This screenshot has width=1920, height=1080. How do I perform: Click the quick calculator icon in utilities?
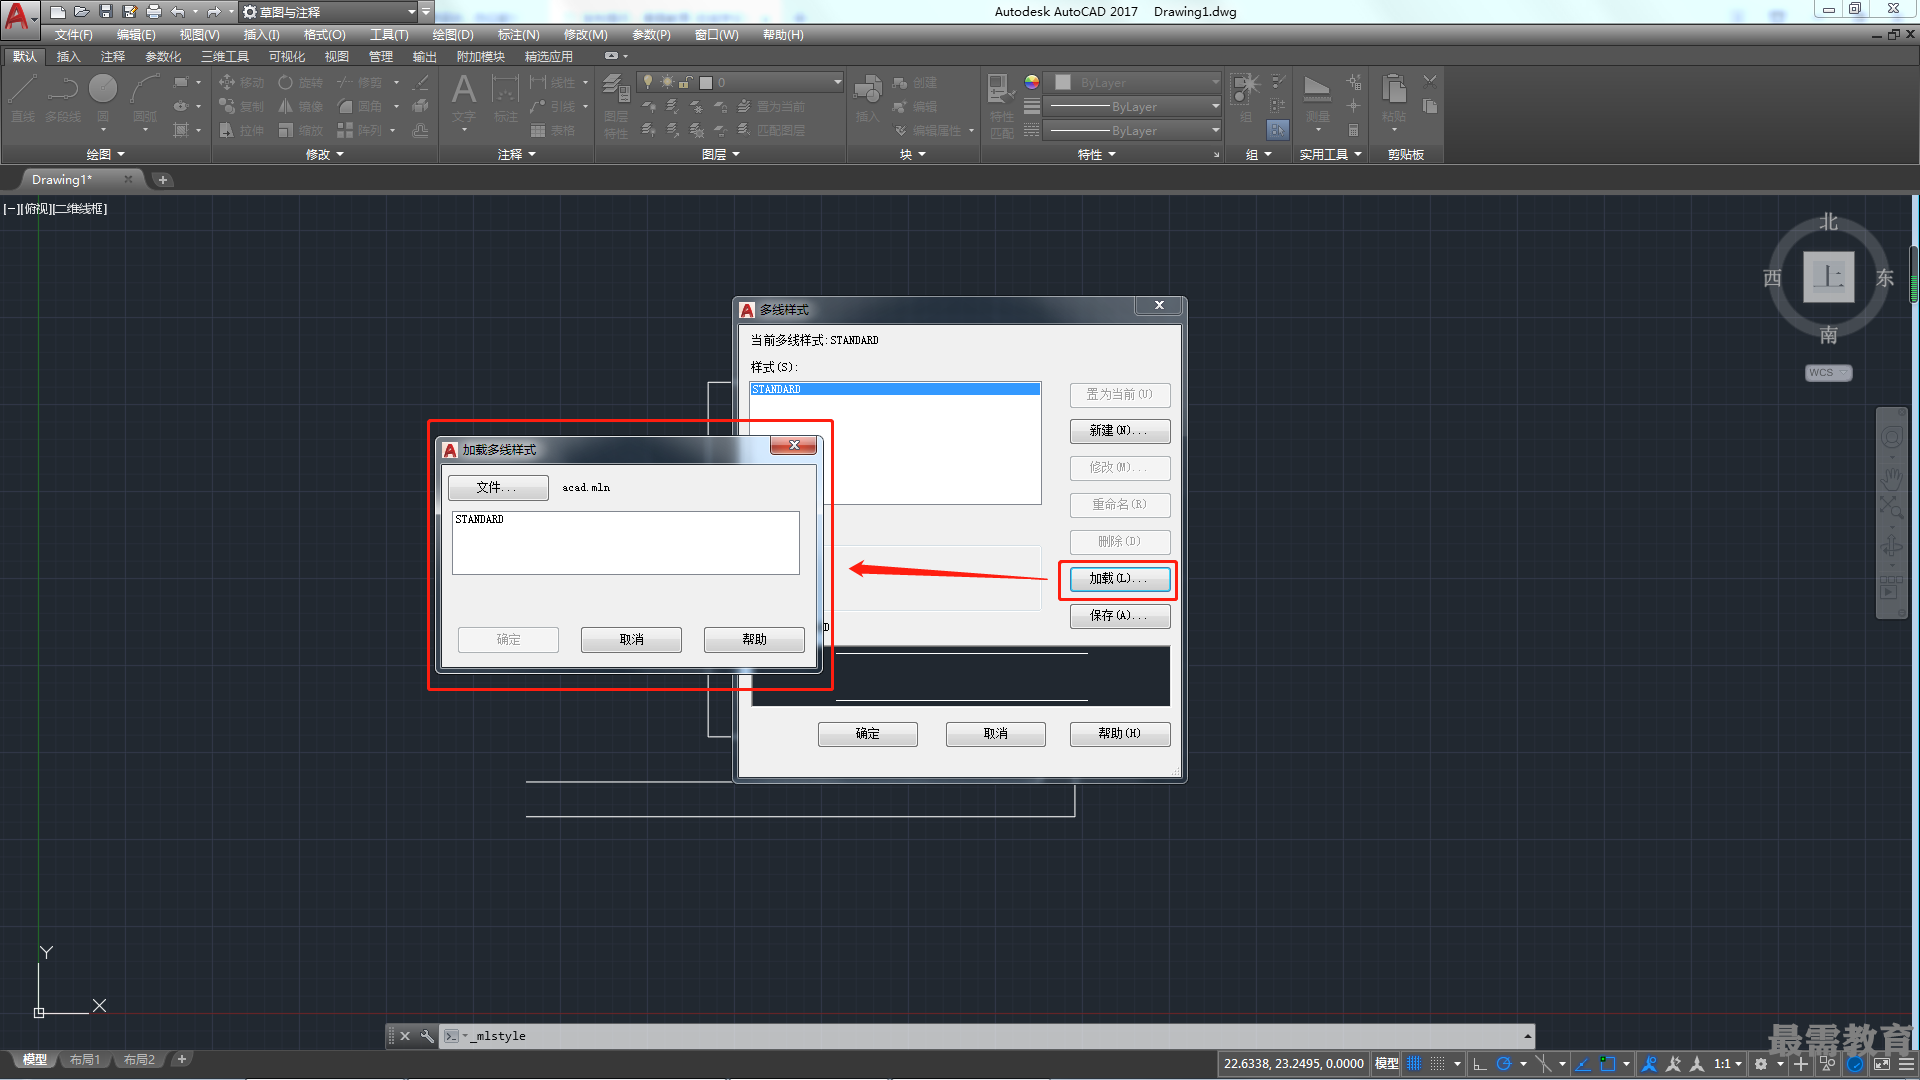(1353, 130)
